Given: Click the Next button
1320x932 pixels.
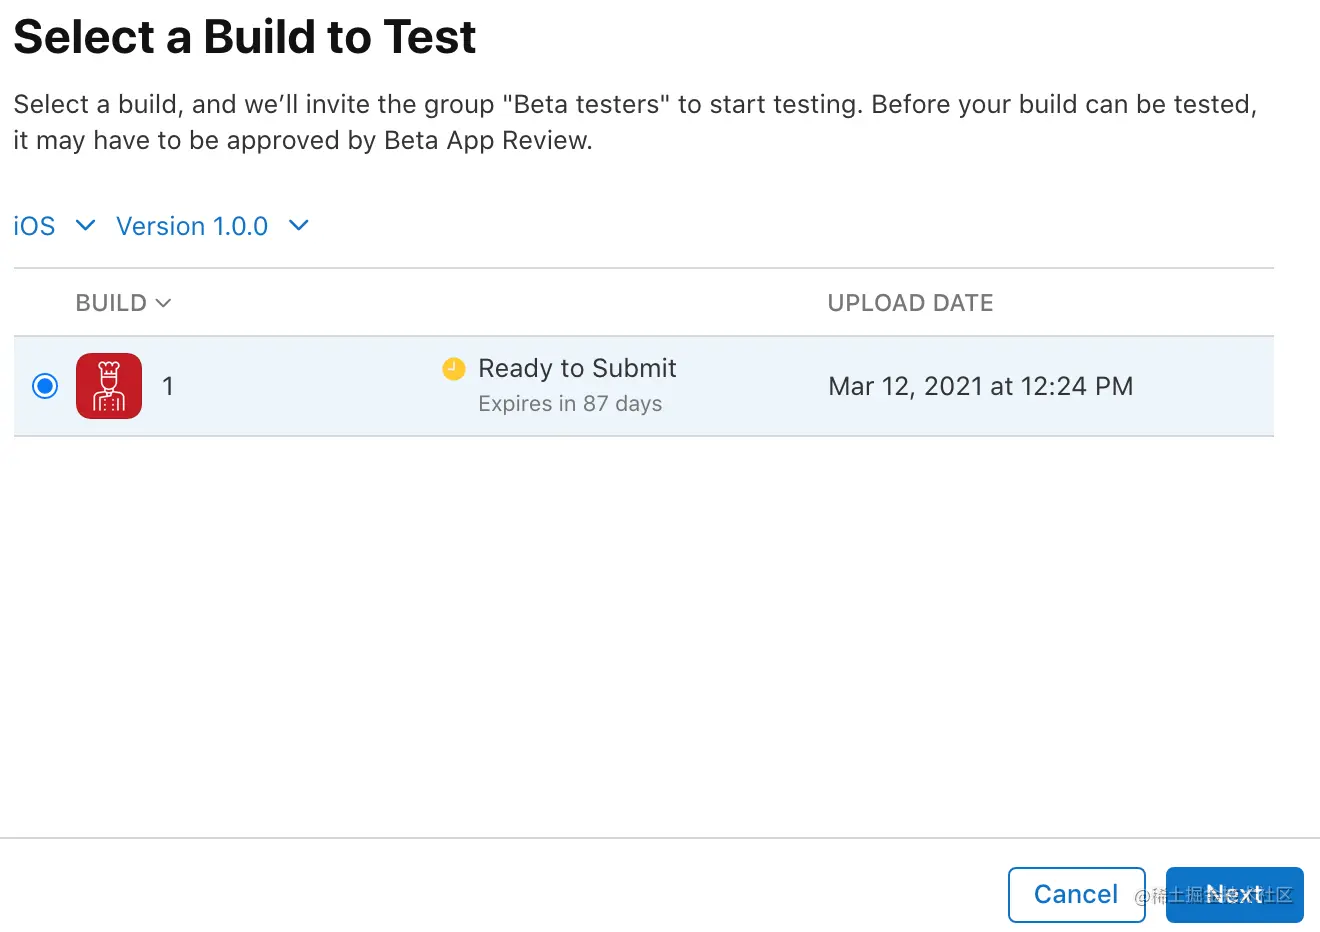Looking at the screenshot, I should (1235, 894).
